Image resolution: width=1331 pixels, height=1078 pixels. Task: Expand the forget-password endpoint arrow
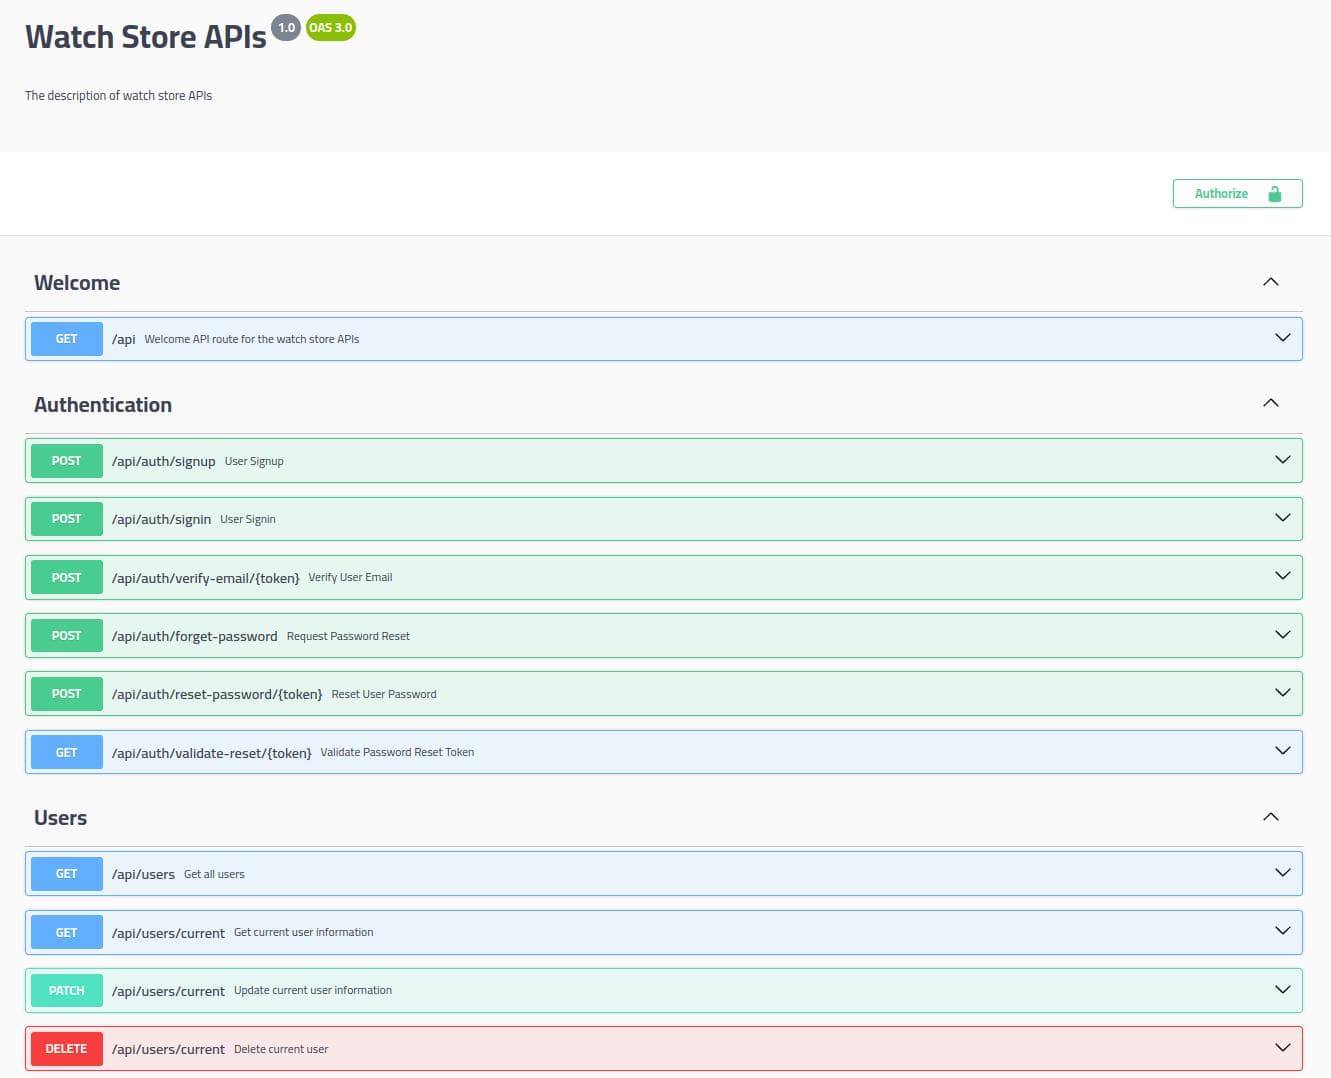click(1283, 635)
